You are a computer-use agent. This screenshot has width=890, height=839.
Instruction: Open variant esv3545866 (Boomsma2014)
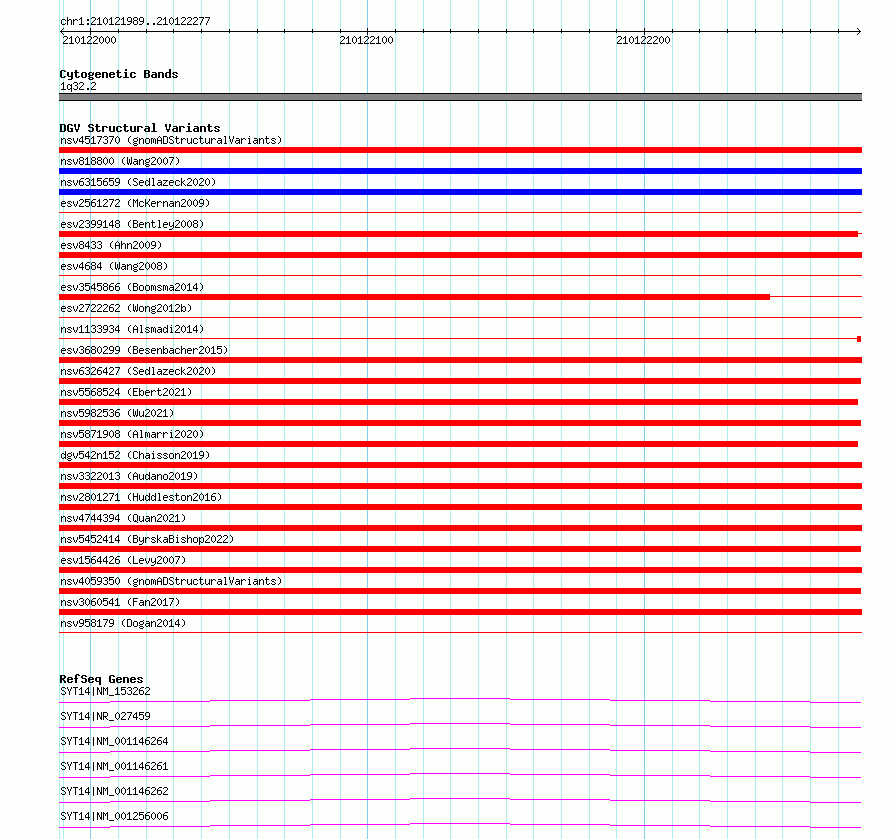(x=132, y=287)
